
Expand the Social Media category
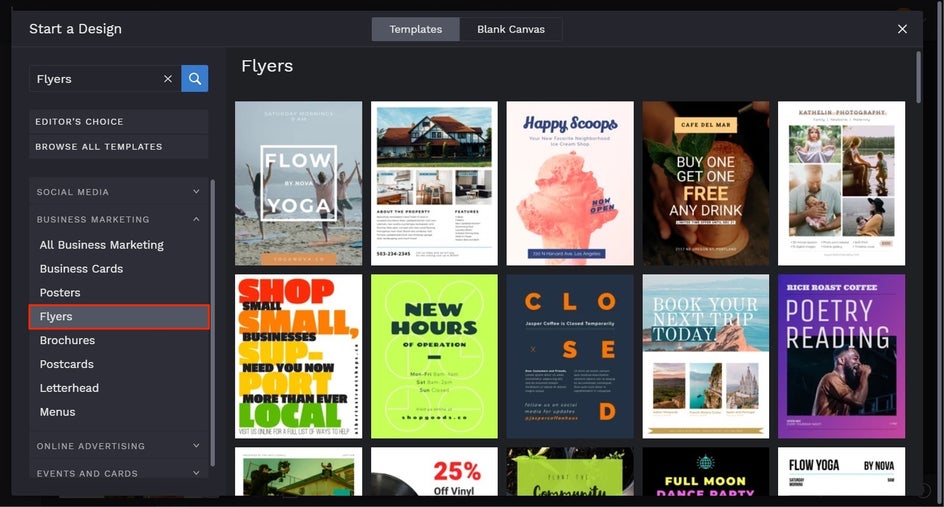pyautogui.click(x=119, y=192)
